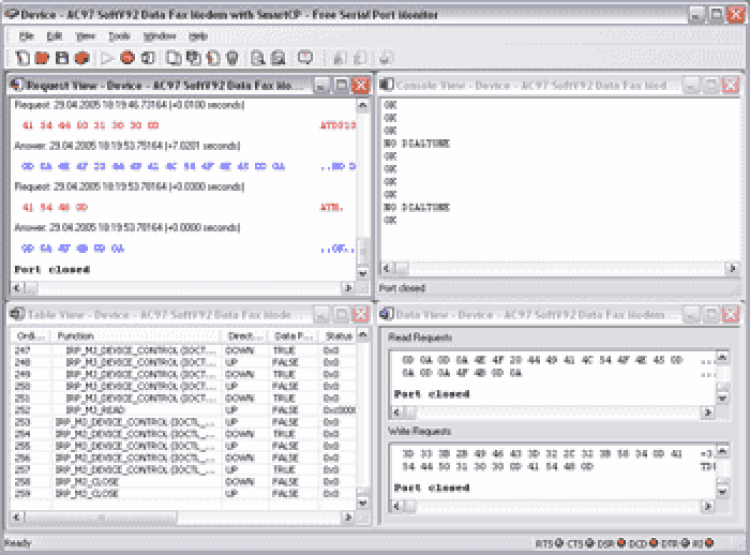
Task: Click the New session page icon
Action: click(x=22, y=58)
